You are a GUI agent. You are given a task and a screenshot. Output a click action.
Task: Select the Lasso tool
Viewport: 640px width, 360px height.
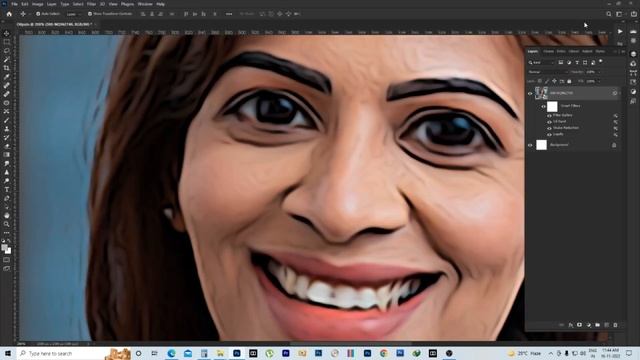click(7, 51)
